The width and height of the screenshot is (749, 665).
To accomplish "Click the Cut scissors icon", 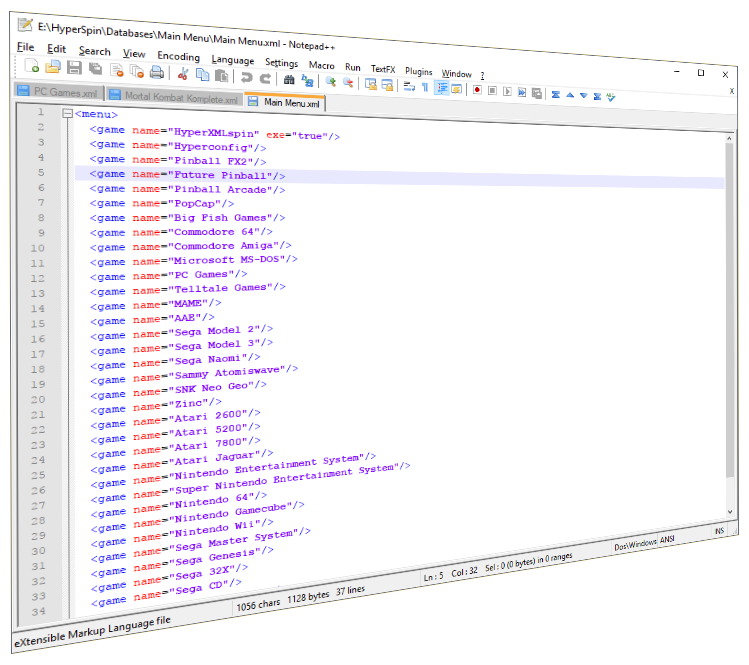I will click(183, 74).
